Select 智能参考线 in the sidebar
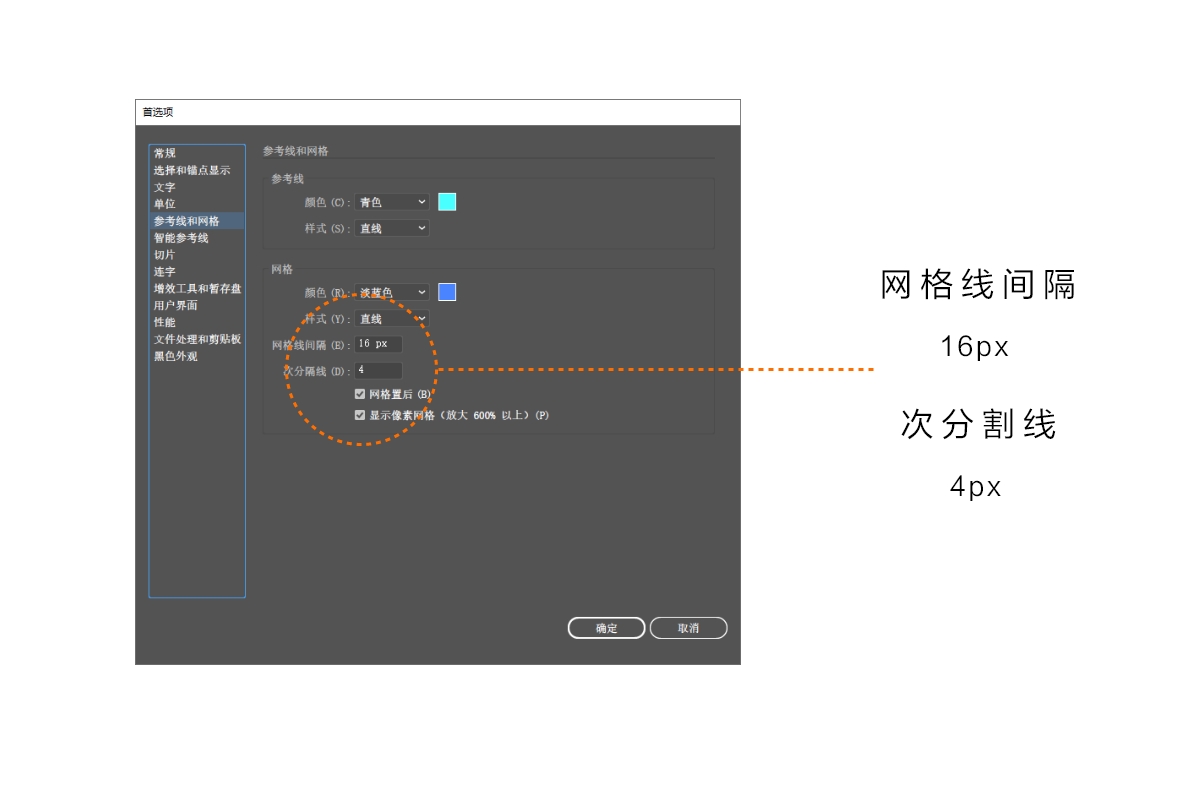Image resolution: width=1200 pixels, height=800 pixels. pos(181,238)
